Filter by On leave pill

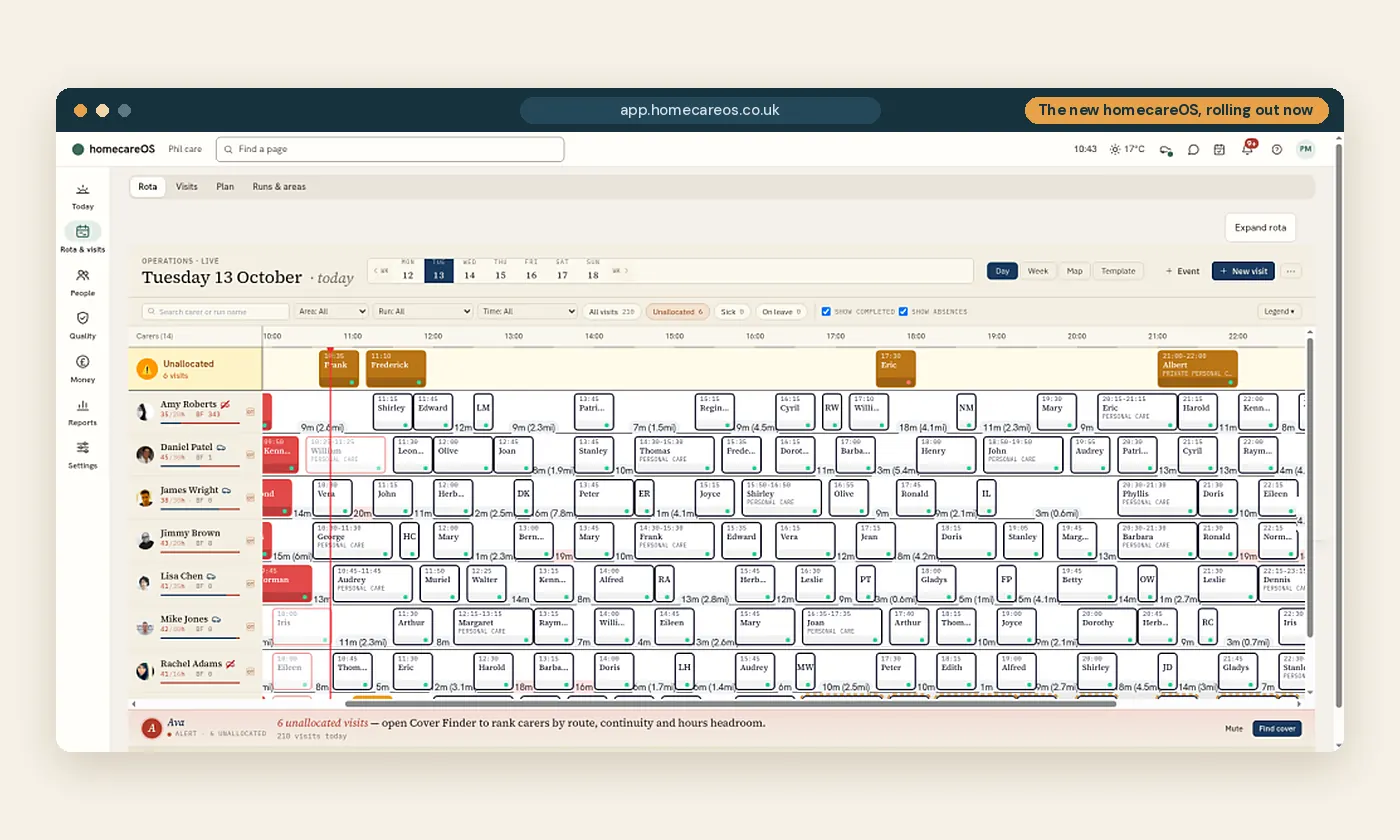click(781, 312)
